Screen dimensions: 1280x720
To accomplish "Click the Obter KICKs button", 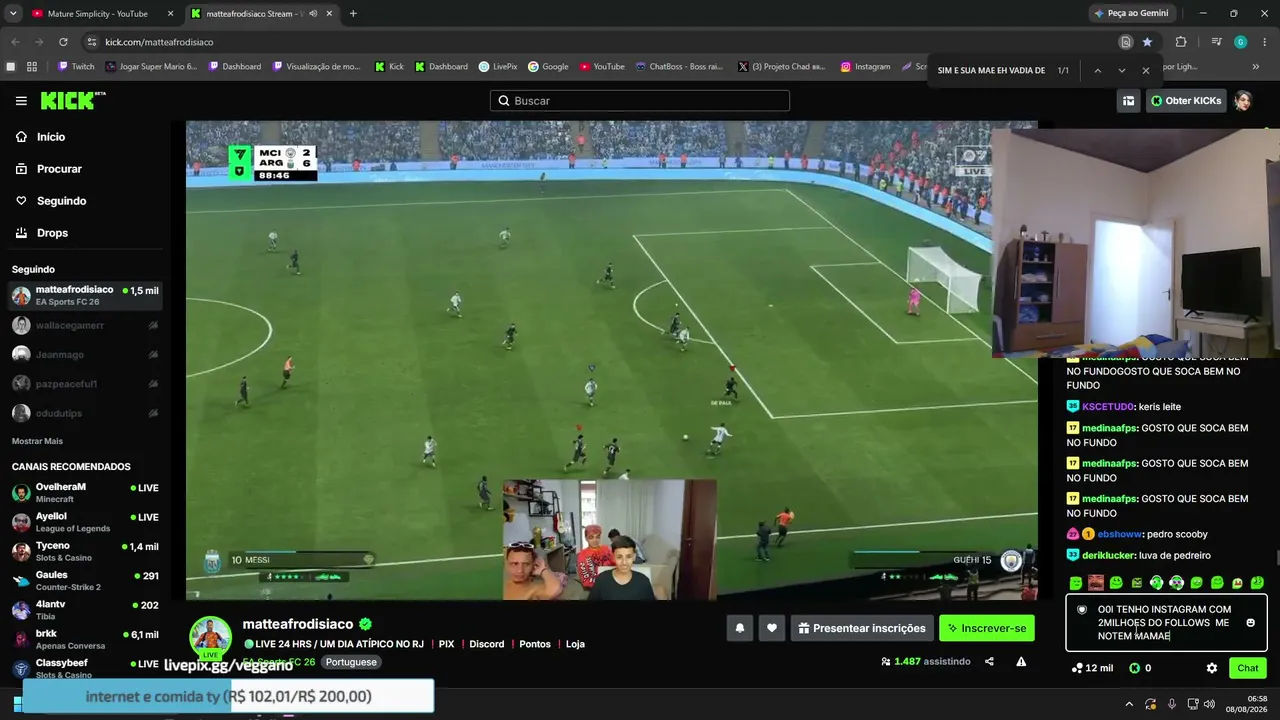I will pyautogui.click(x=1186, y=101).
